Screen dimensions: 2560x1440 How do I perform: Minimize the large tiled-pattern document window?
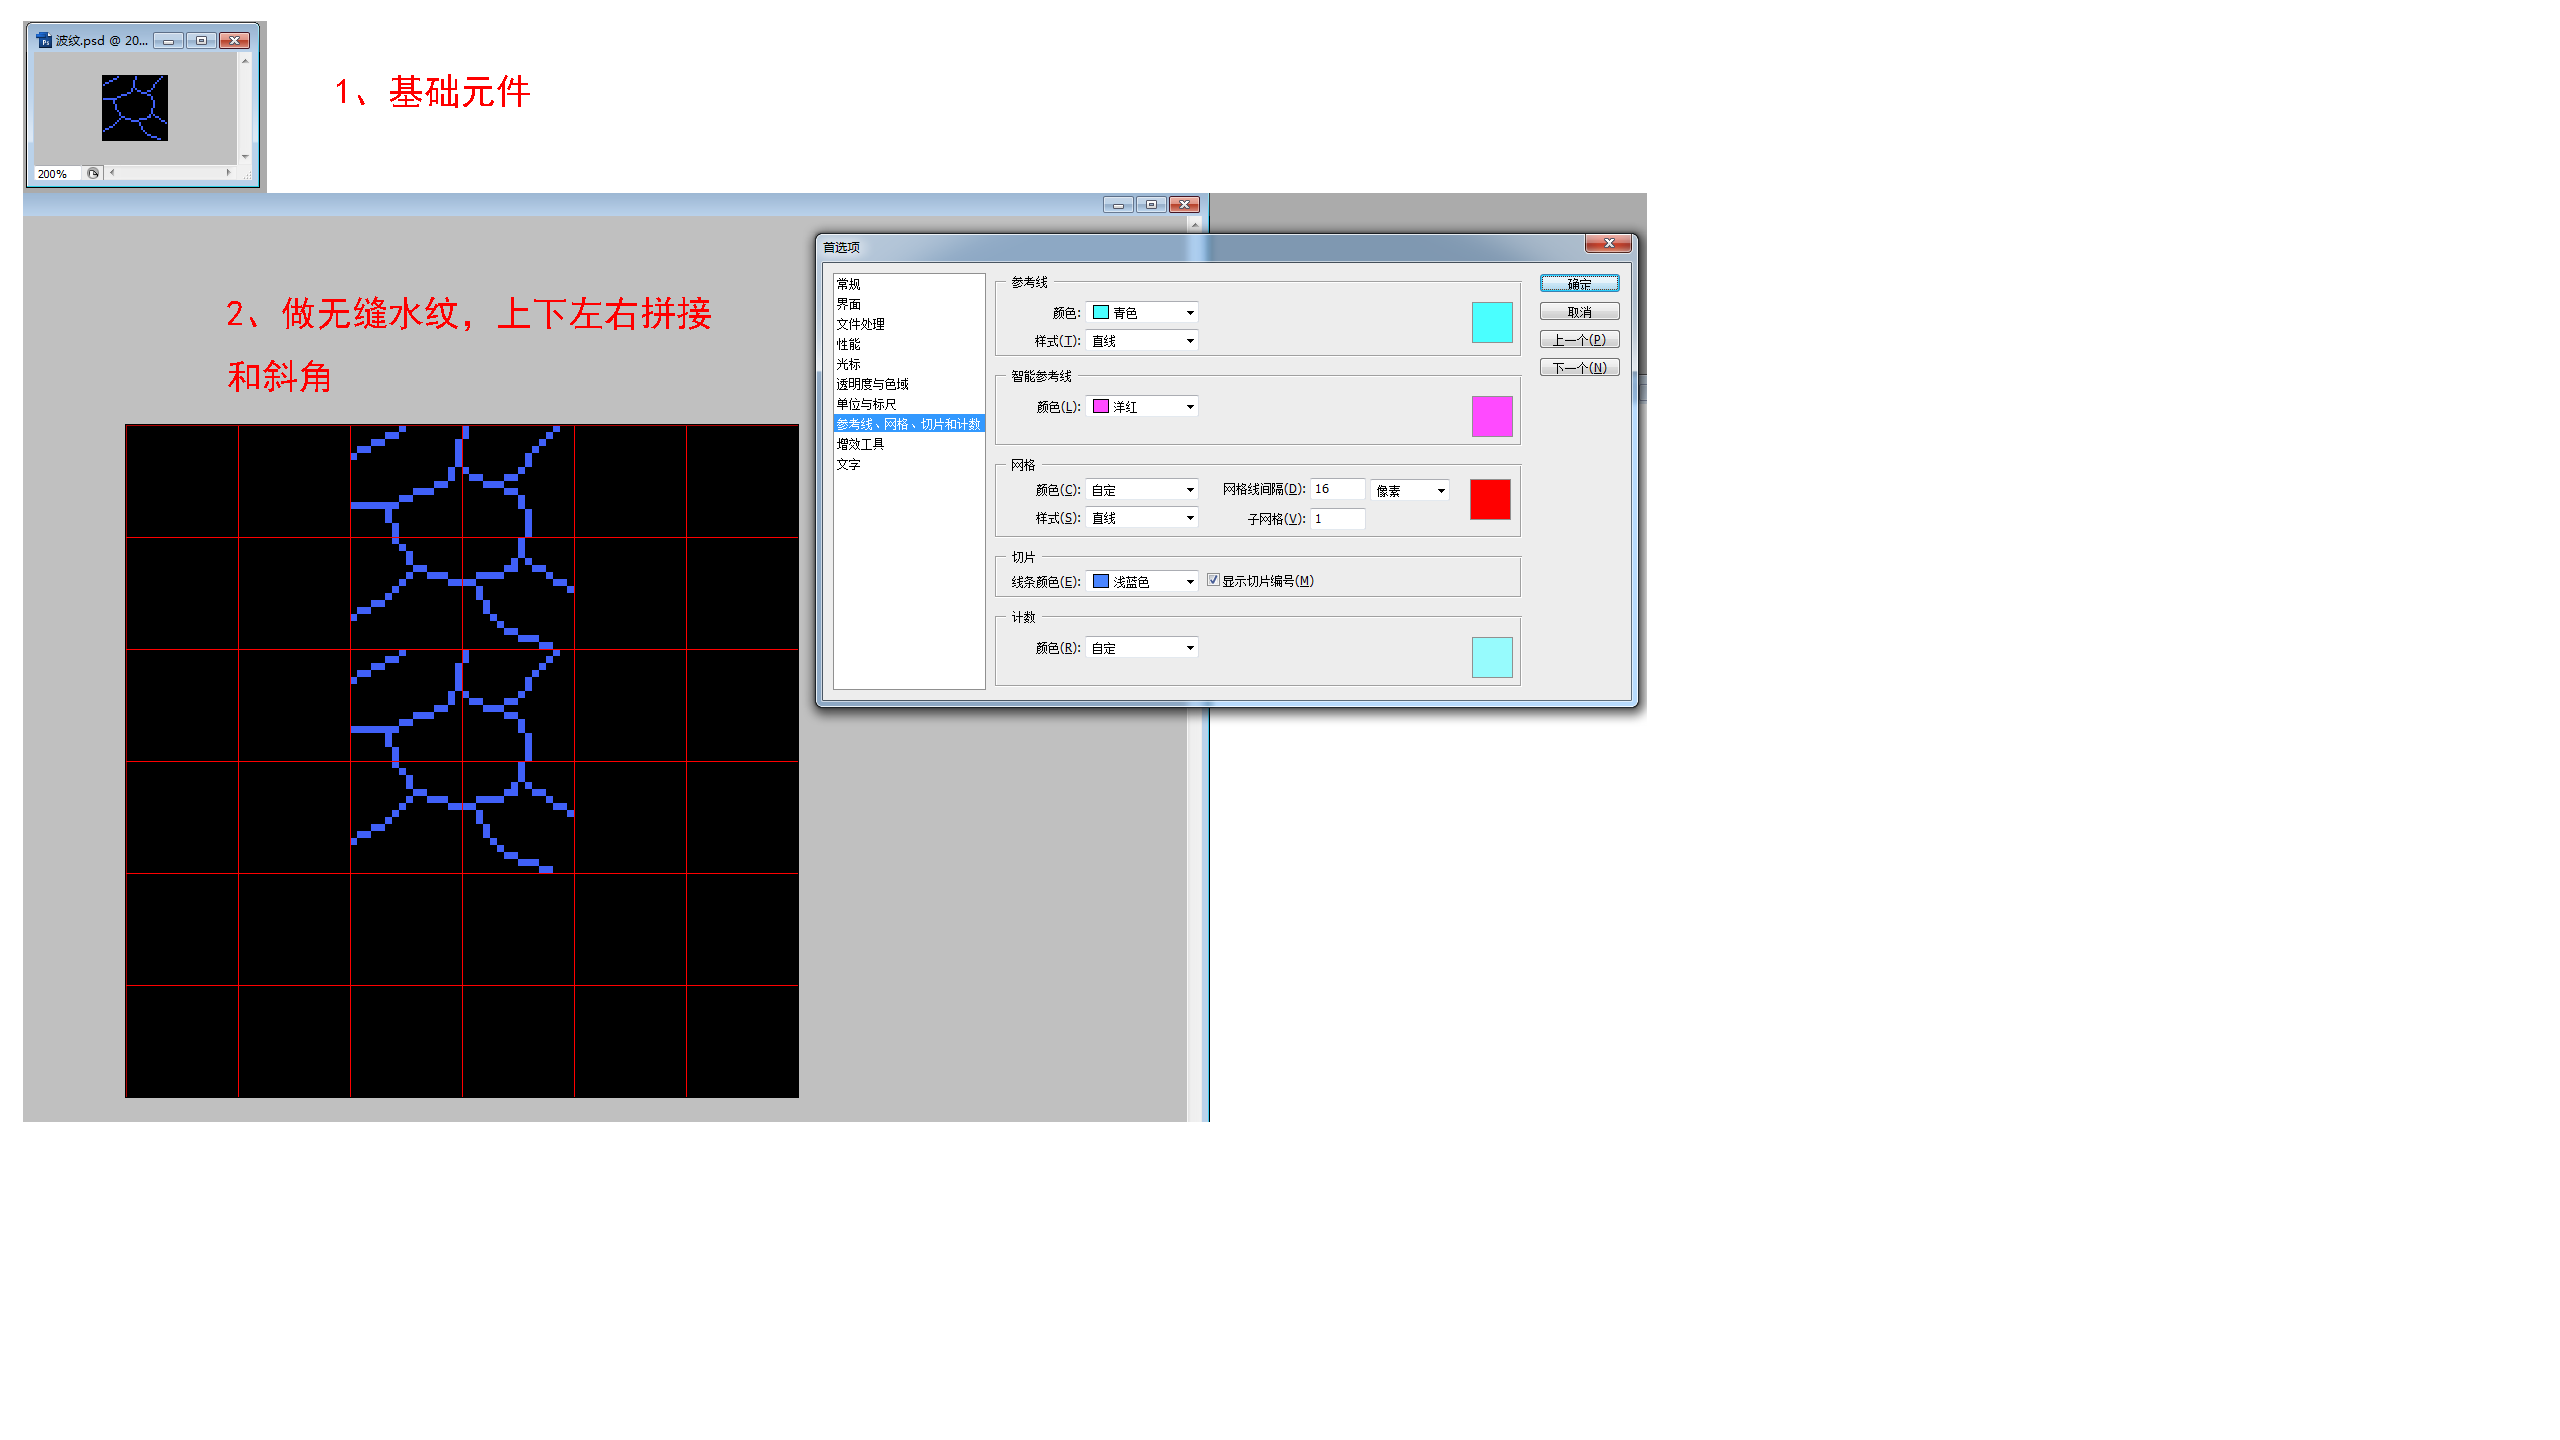tap(1118, 205)
